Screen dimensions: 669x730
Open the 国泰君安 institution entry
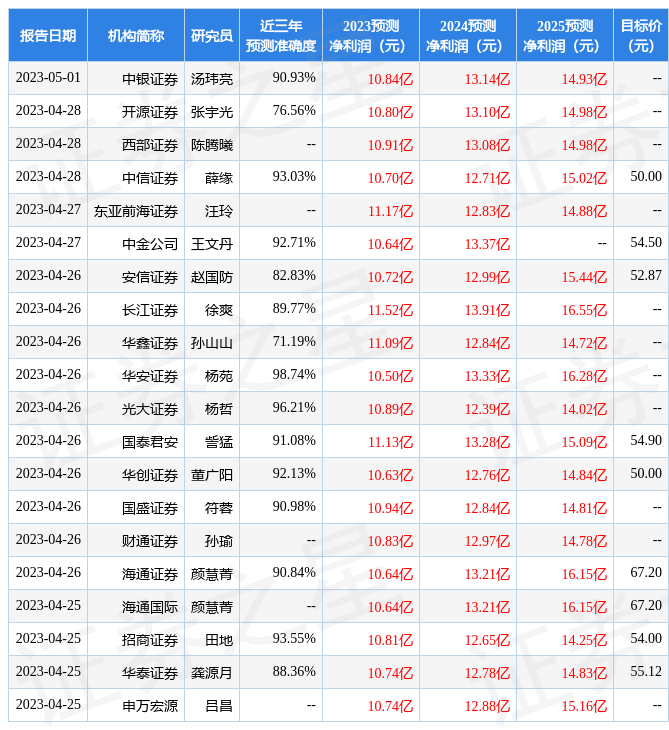[x=150, y=442]
